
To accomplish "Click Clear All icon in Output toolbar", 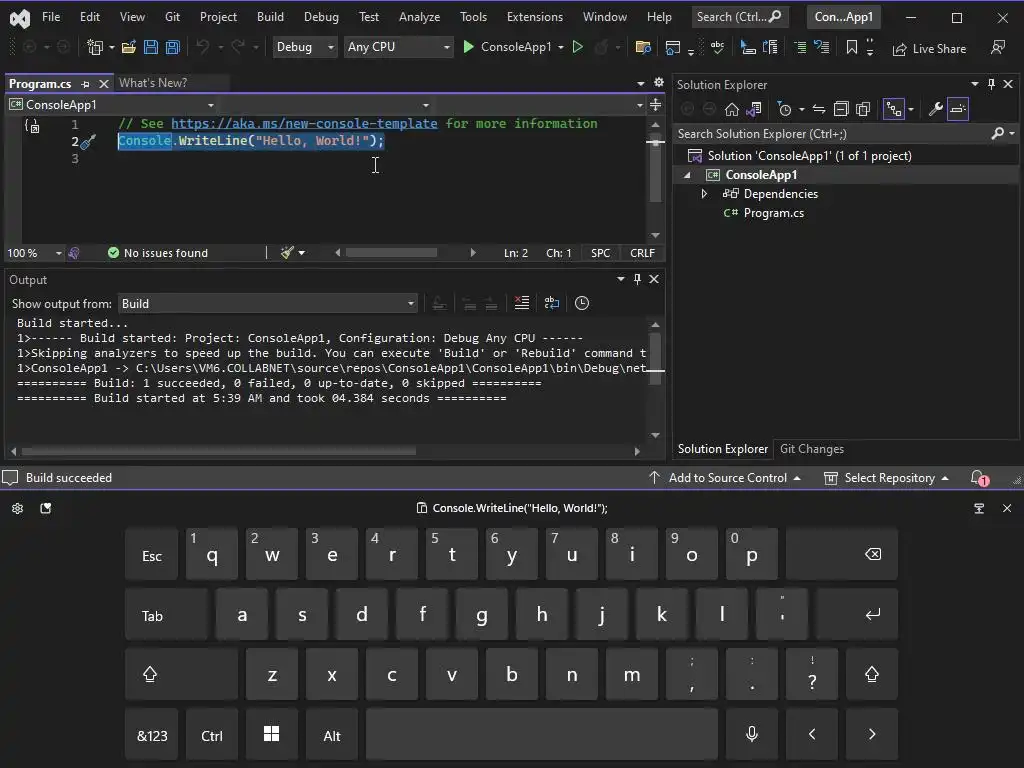I will click(522, 303).
